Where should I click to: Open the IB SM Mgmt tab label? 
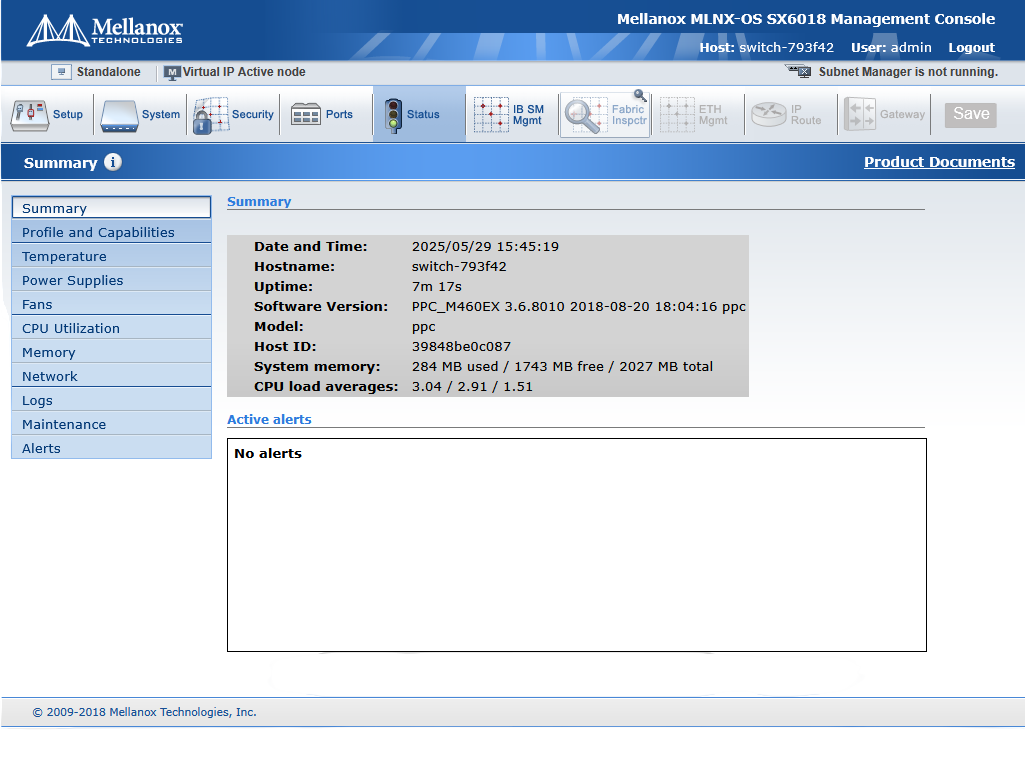pyautogui.click(x=528, y=115)
